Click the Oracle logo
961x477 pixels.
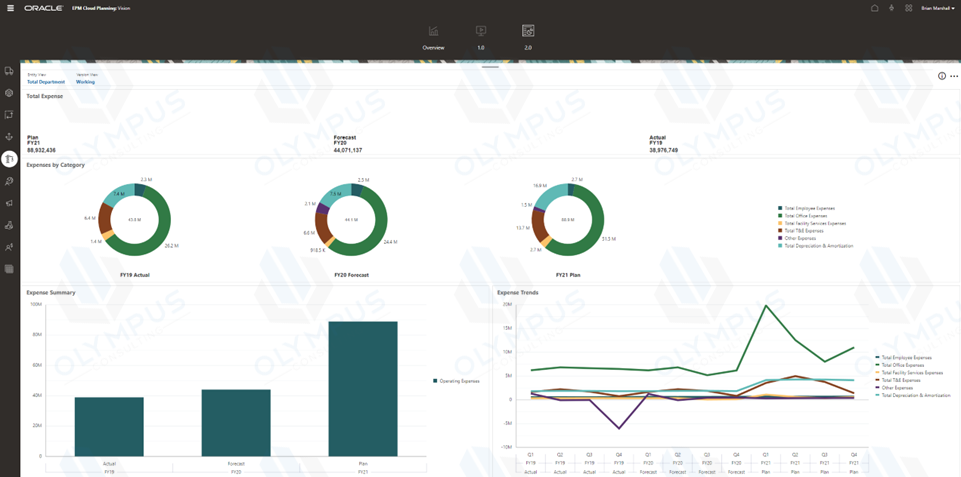point(45,9)
